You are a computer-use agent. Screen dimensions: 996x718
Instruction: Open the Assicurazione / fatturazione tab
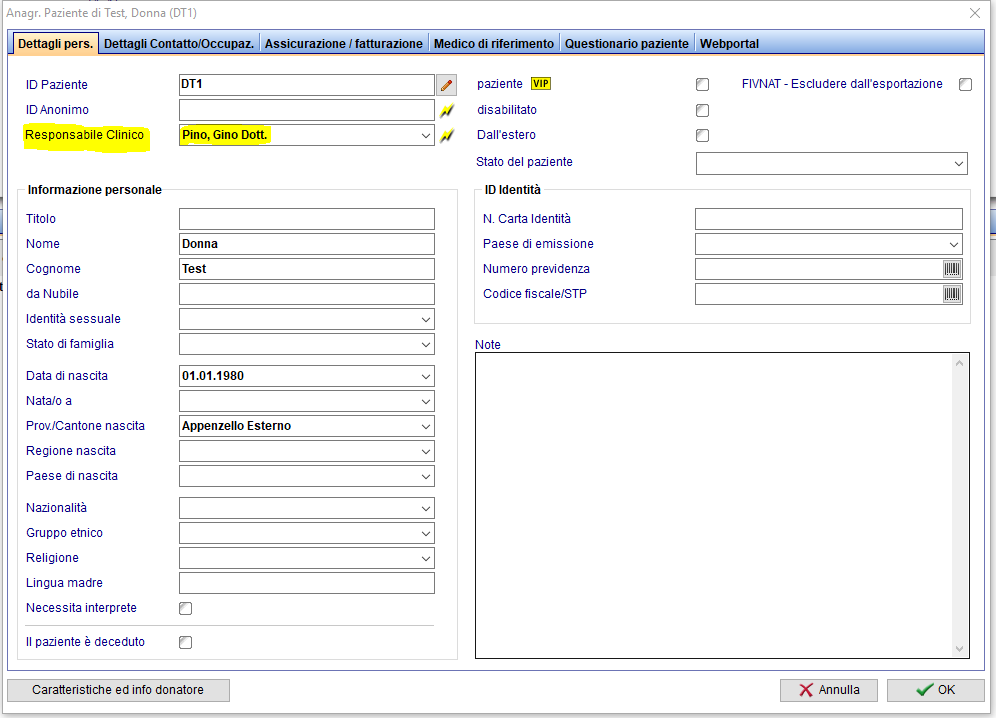344,44
